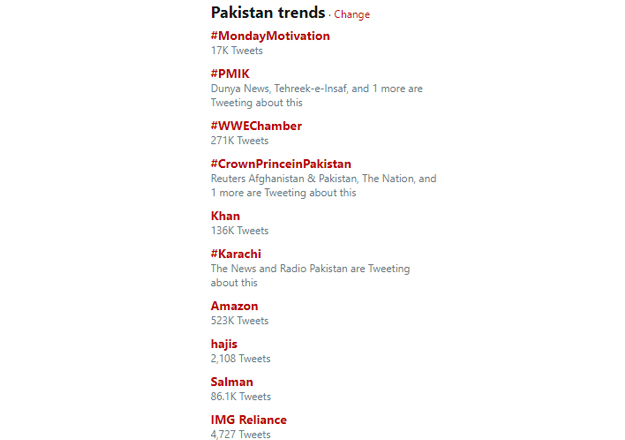This screenshot has width=625, height=440.
Task: Select the Amazon trending topic
Action: point(234,306)
